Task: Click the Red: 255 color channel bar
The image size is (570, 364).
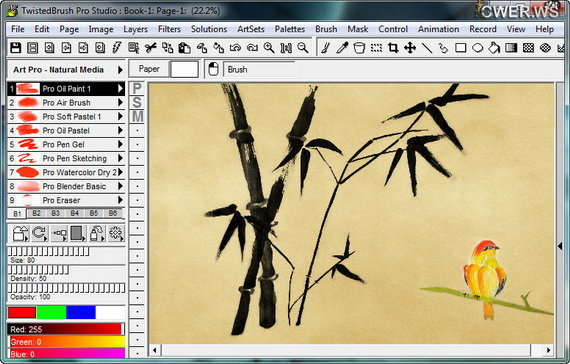Action: click(66, 329)
